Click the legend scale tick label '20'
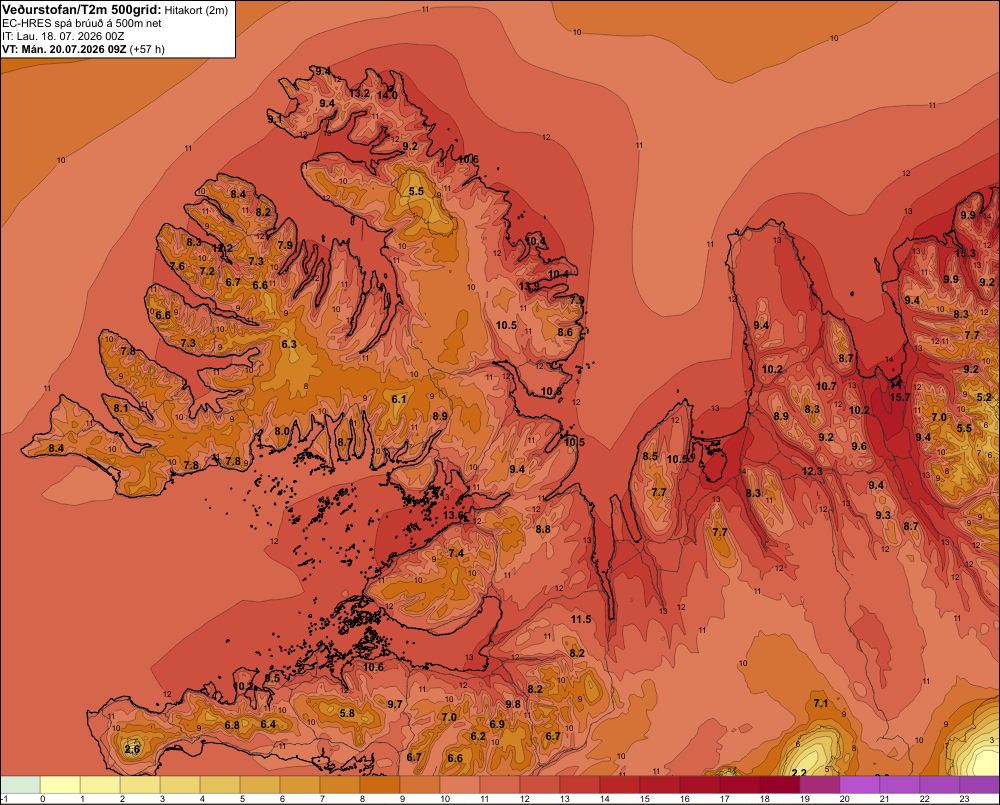The image size is (1000, 805). tap(844, 799)
